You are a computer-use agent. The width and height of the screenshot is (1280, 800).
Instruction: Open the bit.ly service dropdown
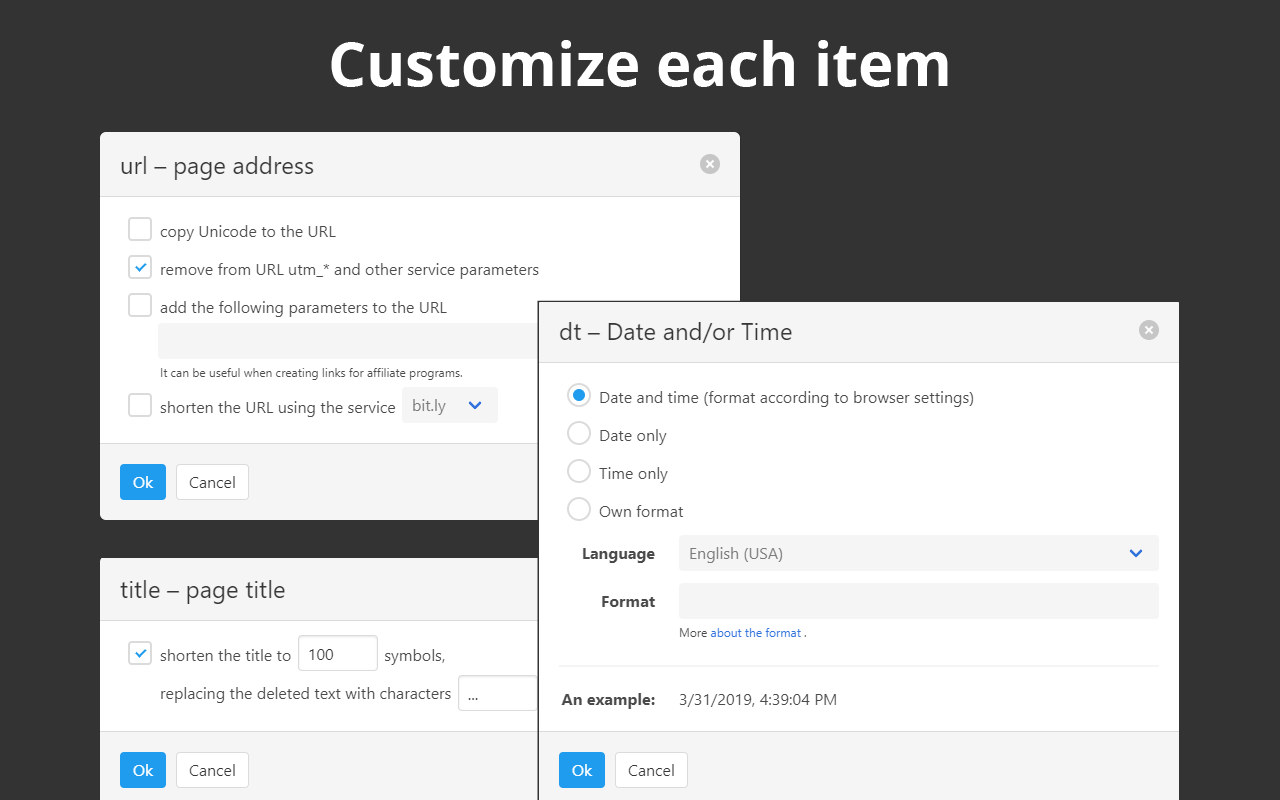coord(449,406)
